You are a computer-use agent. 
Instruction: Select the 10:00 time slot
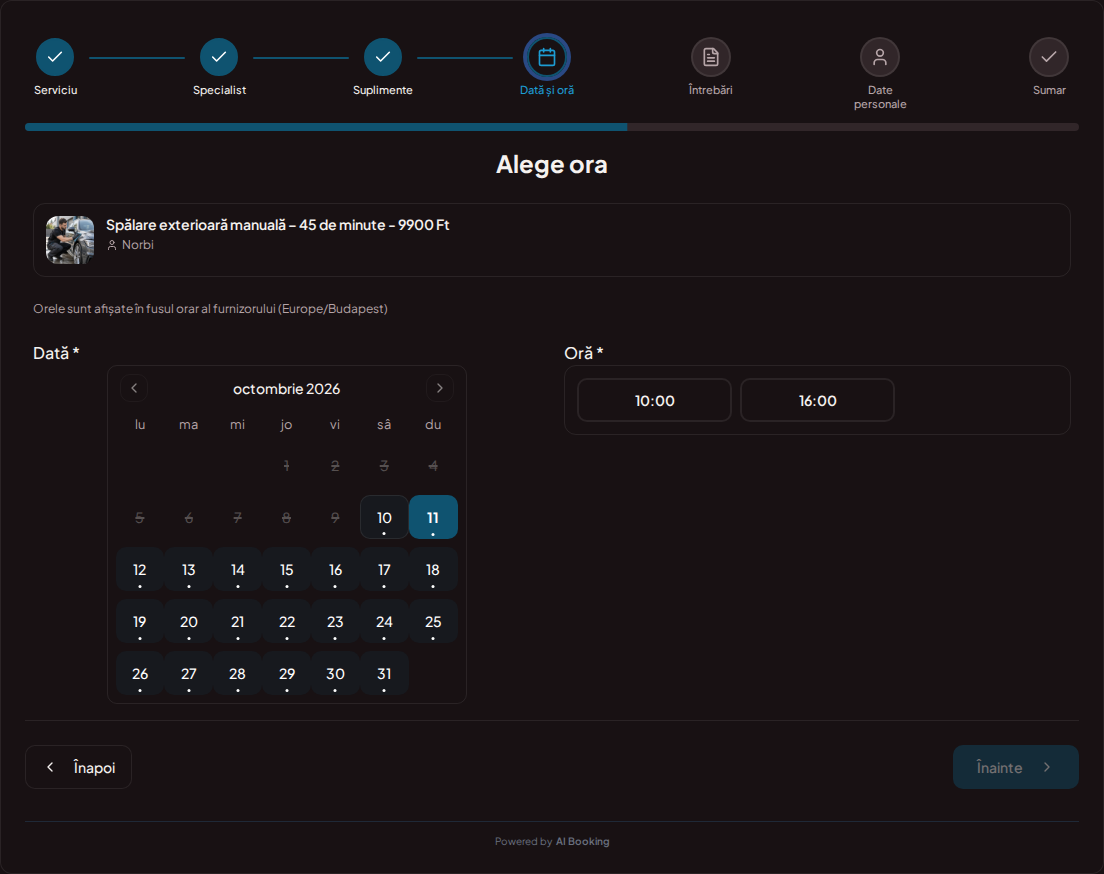(x=654, y=400)
